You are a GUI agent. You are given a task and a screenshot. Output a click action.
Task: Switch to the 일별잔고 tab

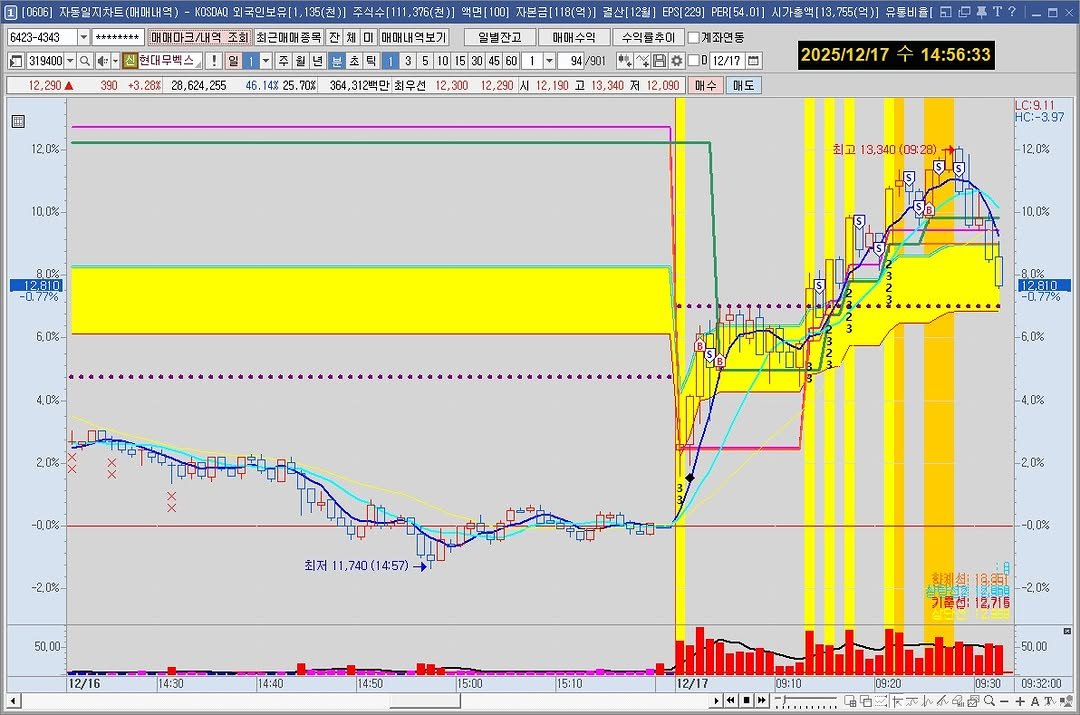point(495,37)
